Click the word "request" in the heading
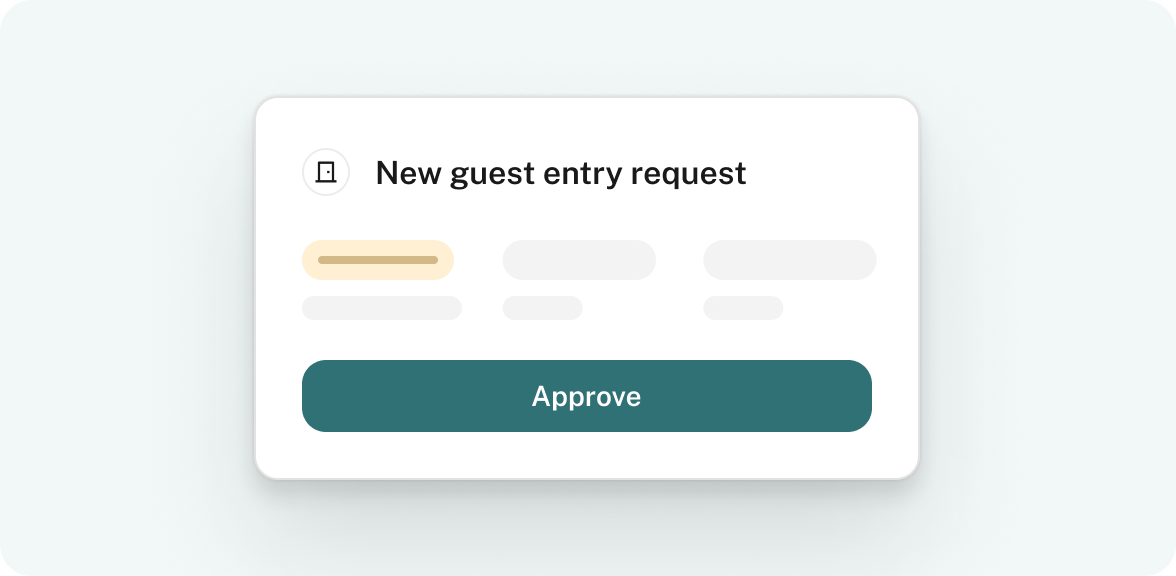This screenshot has width=1176, height=576. click(688, 175)
